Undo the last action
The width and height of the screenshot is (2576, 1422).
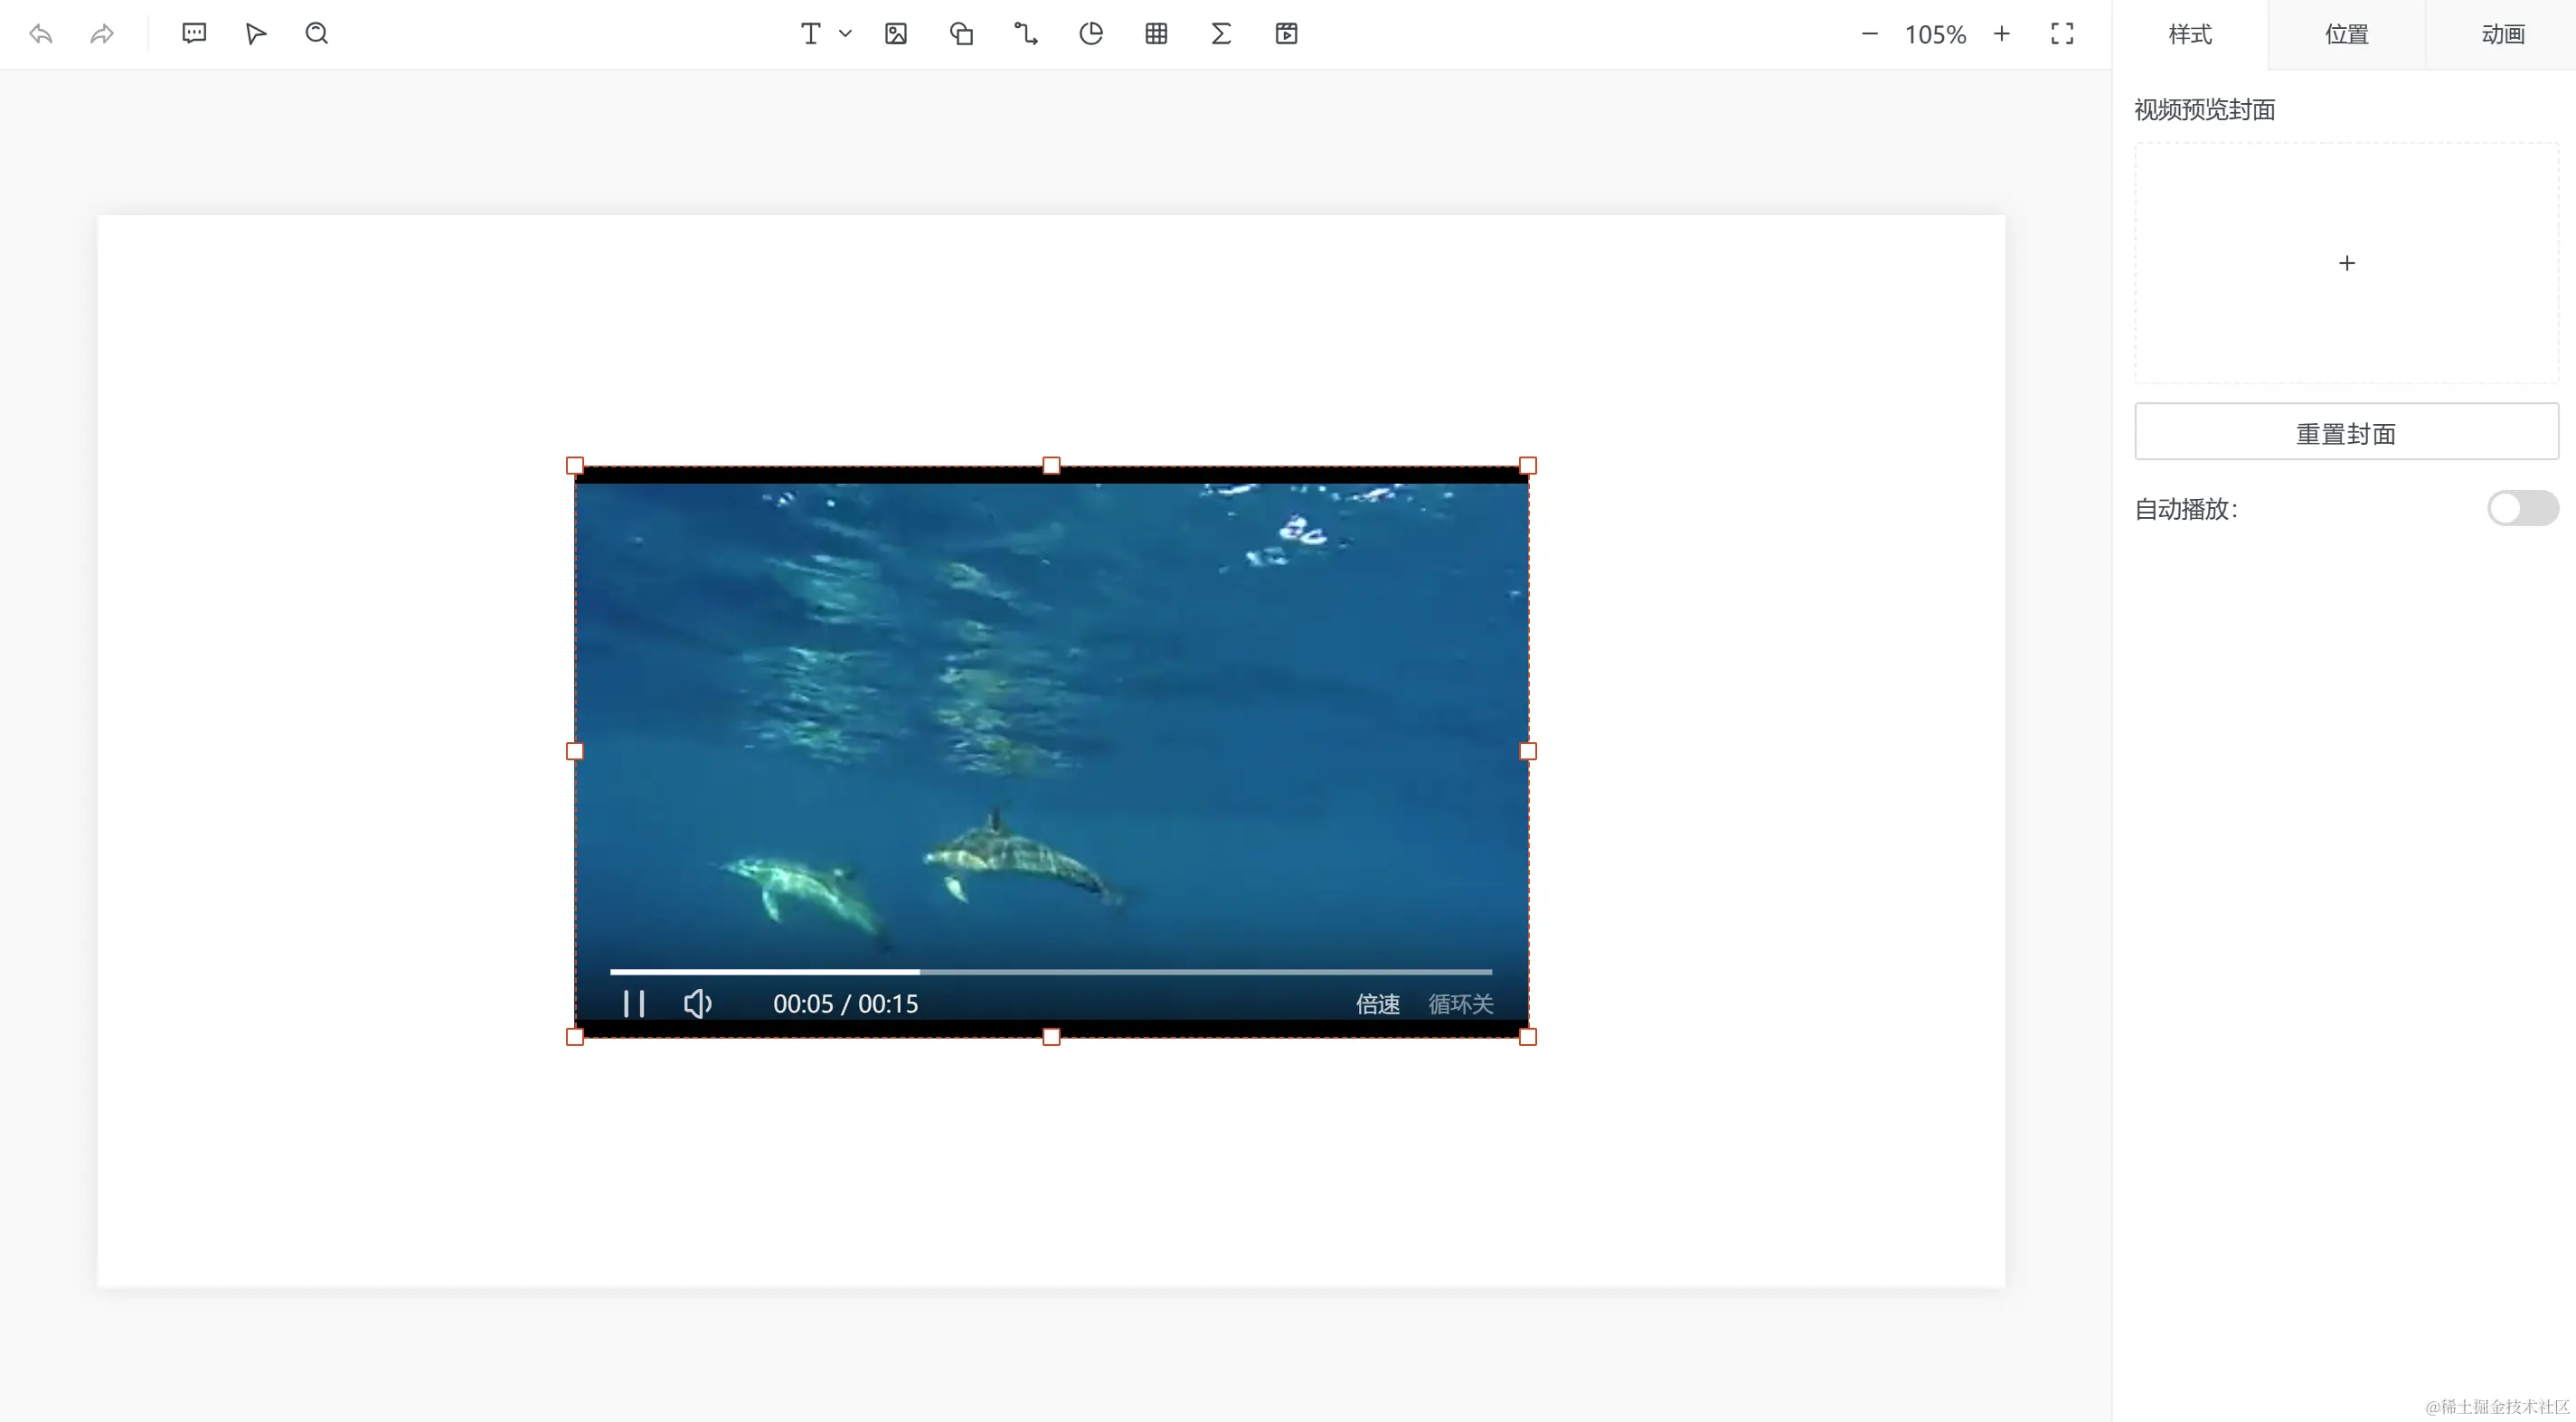pyautogui.click(x=41, y=34)
